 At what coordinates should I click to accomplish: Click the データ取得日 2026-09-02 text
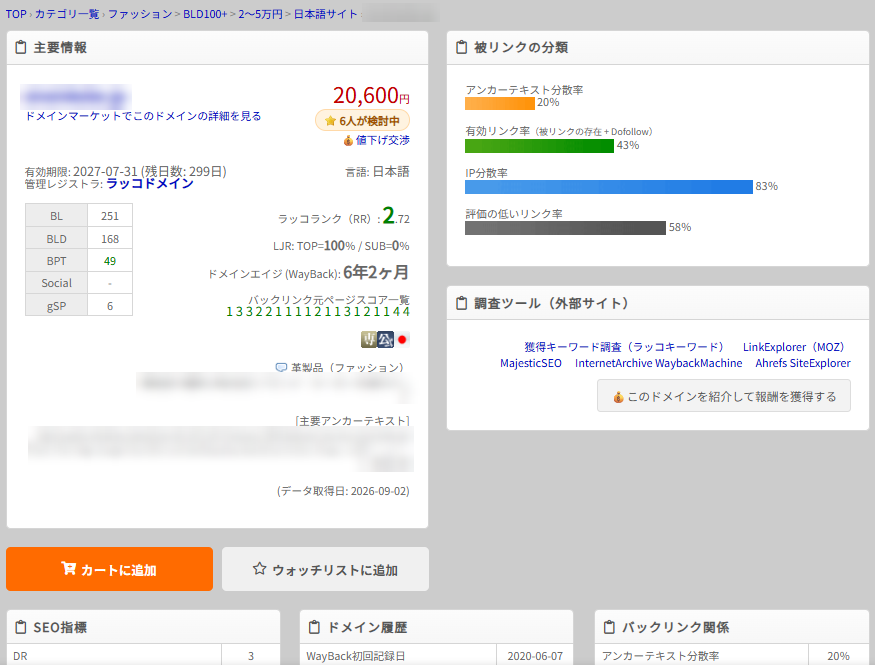tap(343, 491)
